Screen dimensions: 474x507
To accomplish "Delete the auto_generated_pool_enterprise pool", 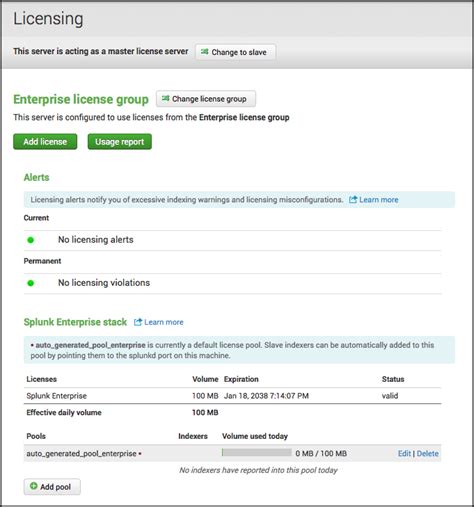I will point(427,453).
